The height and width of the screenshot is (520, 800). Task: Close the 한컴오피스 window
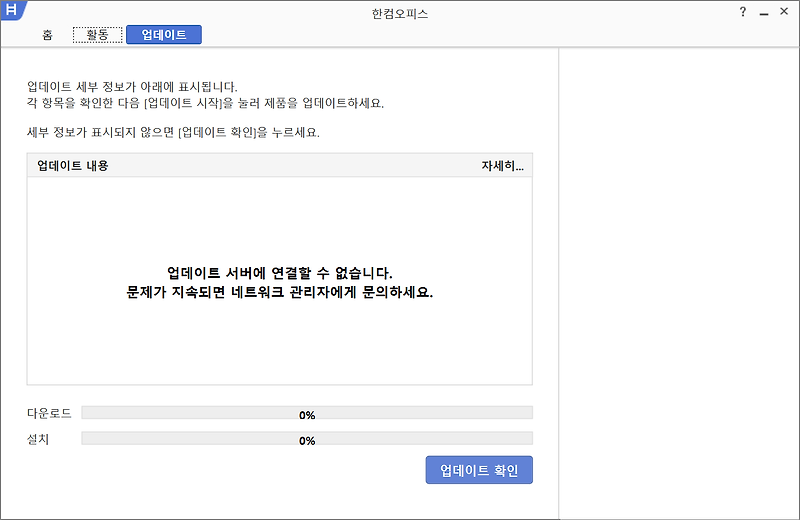[x=784, y=11]
